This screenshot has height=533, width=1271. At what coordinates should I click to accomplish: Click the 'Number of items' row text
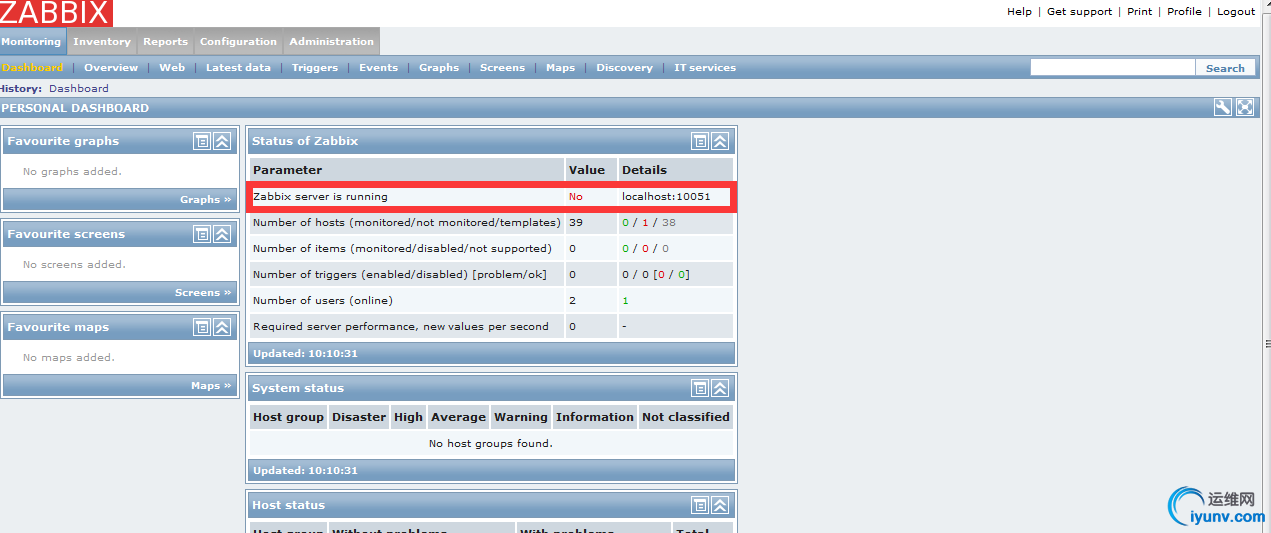[x=402, y=249]
